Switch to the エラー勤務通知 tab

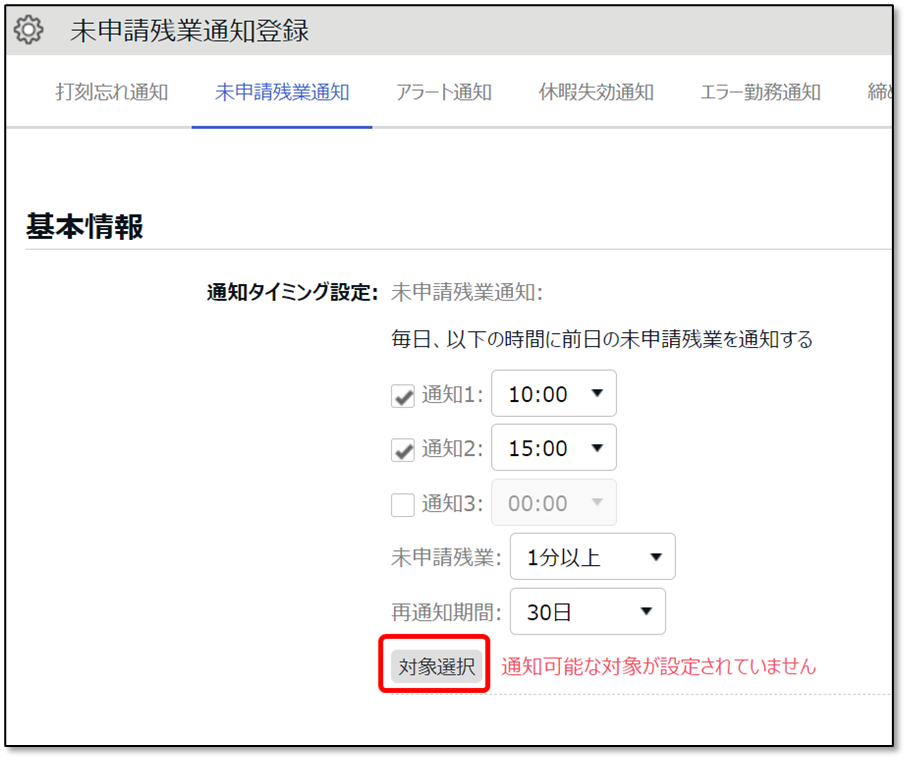(761, 93)
